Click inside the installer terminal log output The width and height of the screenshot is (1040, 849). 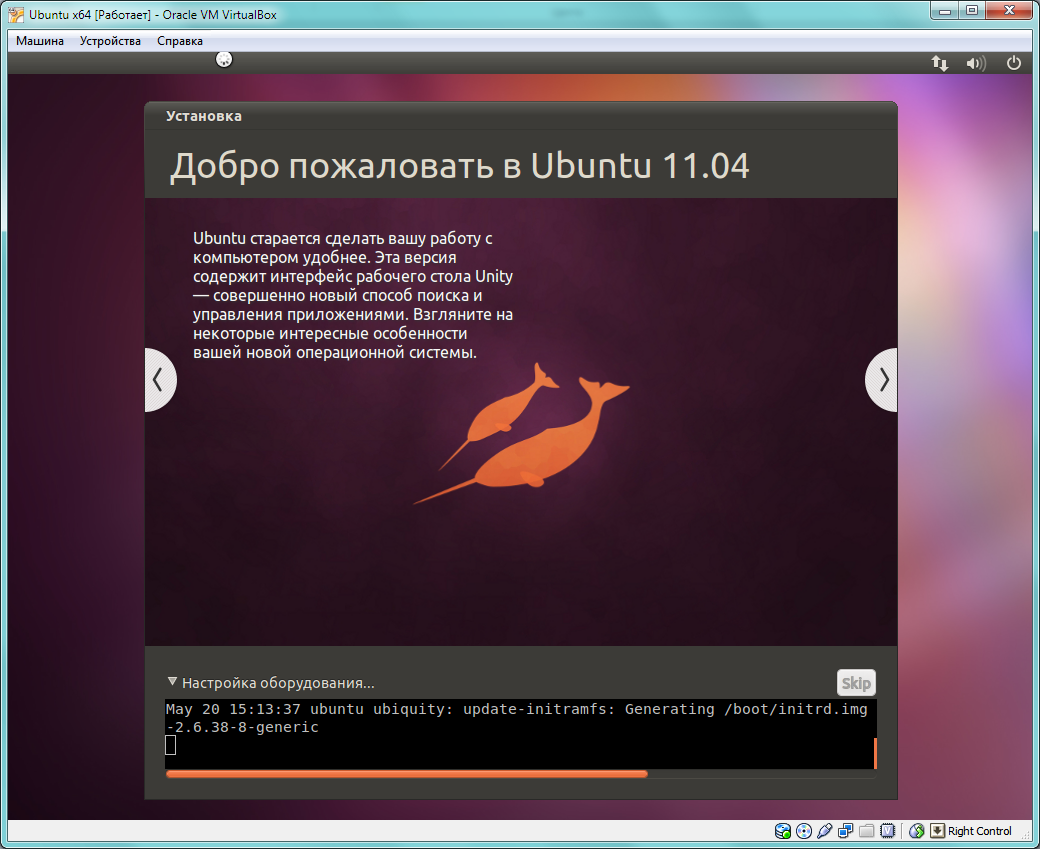coord(518,735)
